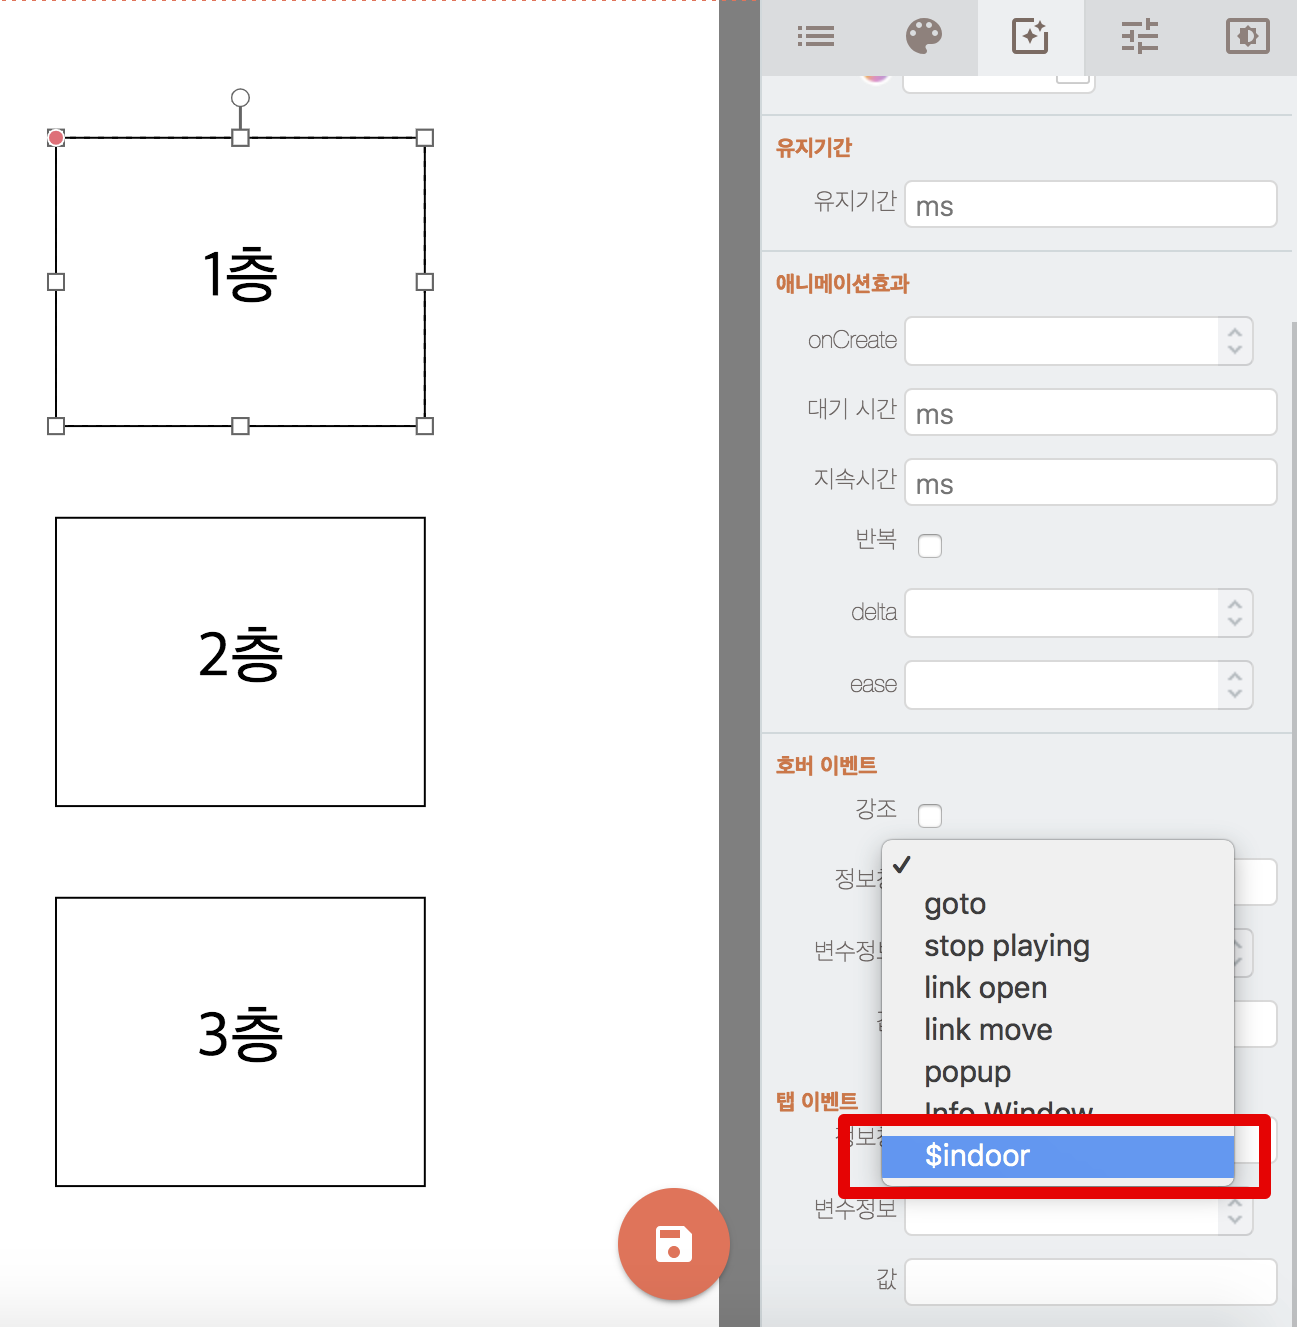
Task: Select the 2층 rectangle on canvas
Action: (240, 662)
